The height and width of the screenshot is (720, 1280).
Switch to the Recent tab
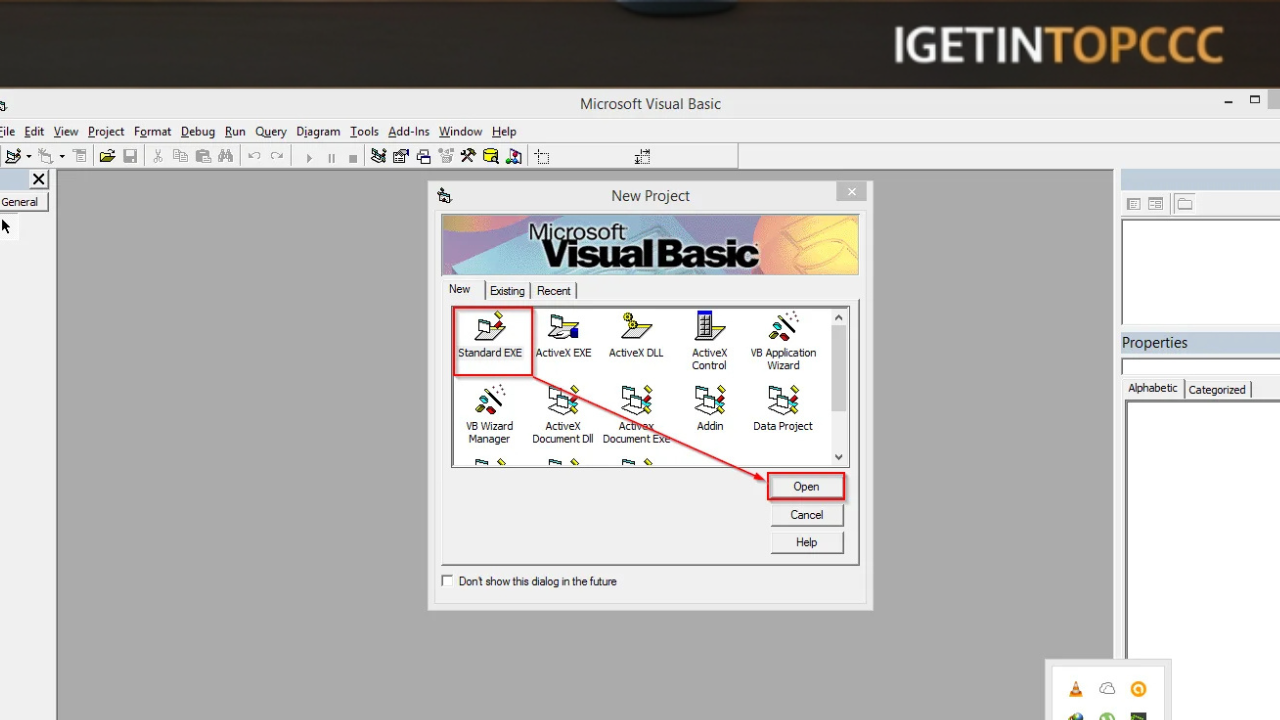coord(553,291)
